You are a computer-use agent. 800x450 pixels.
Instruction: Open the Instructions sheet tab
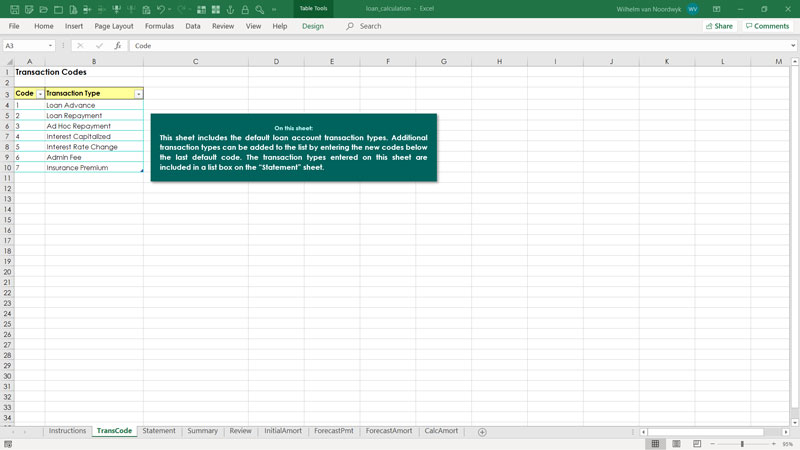[x=67, y=431]
